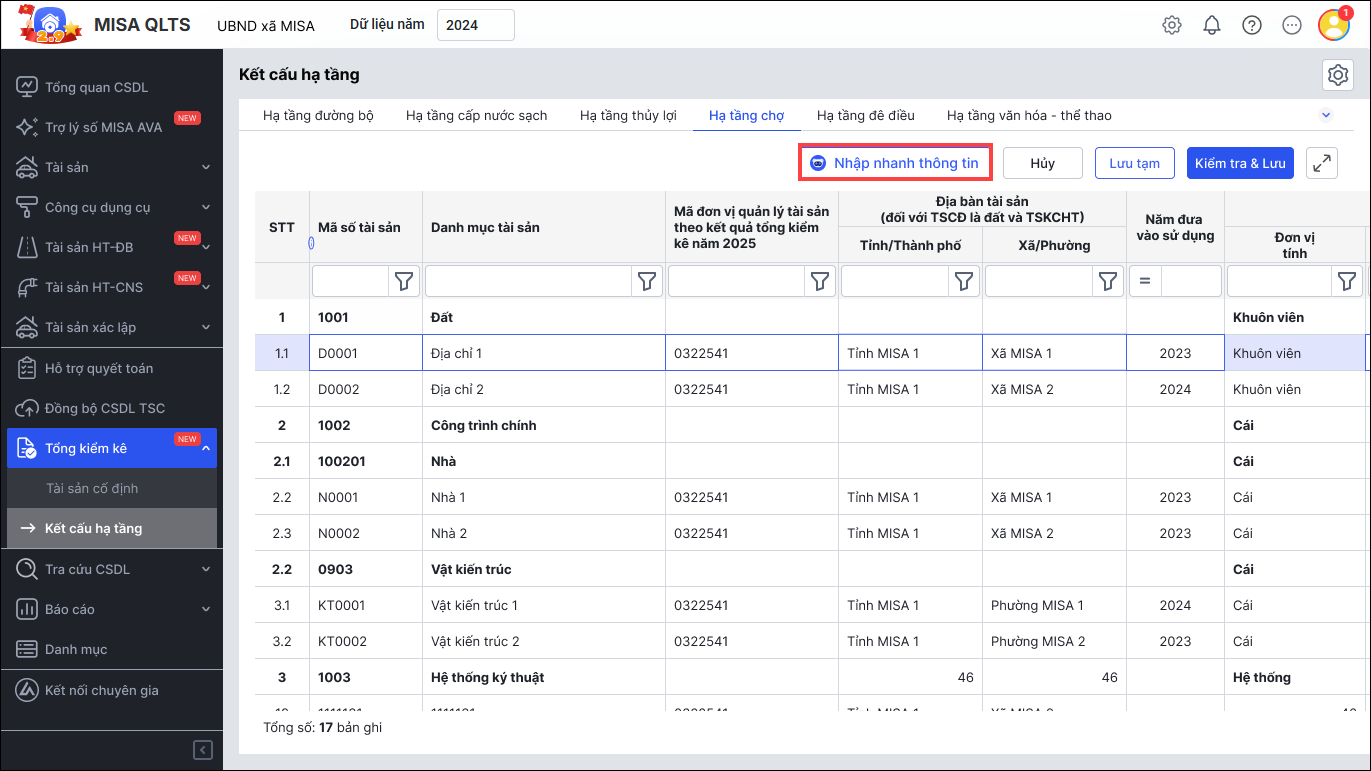Viewport: 1371px width, 771px height.
Task: Open the help question mark icon
Action: pyautogui.click(x=1252, y=25)
